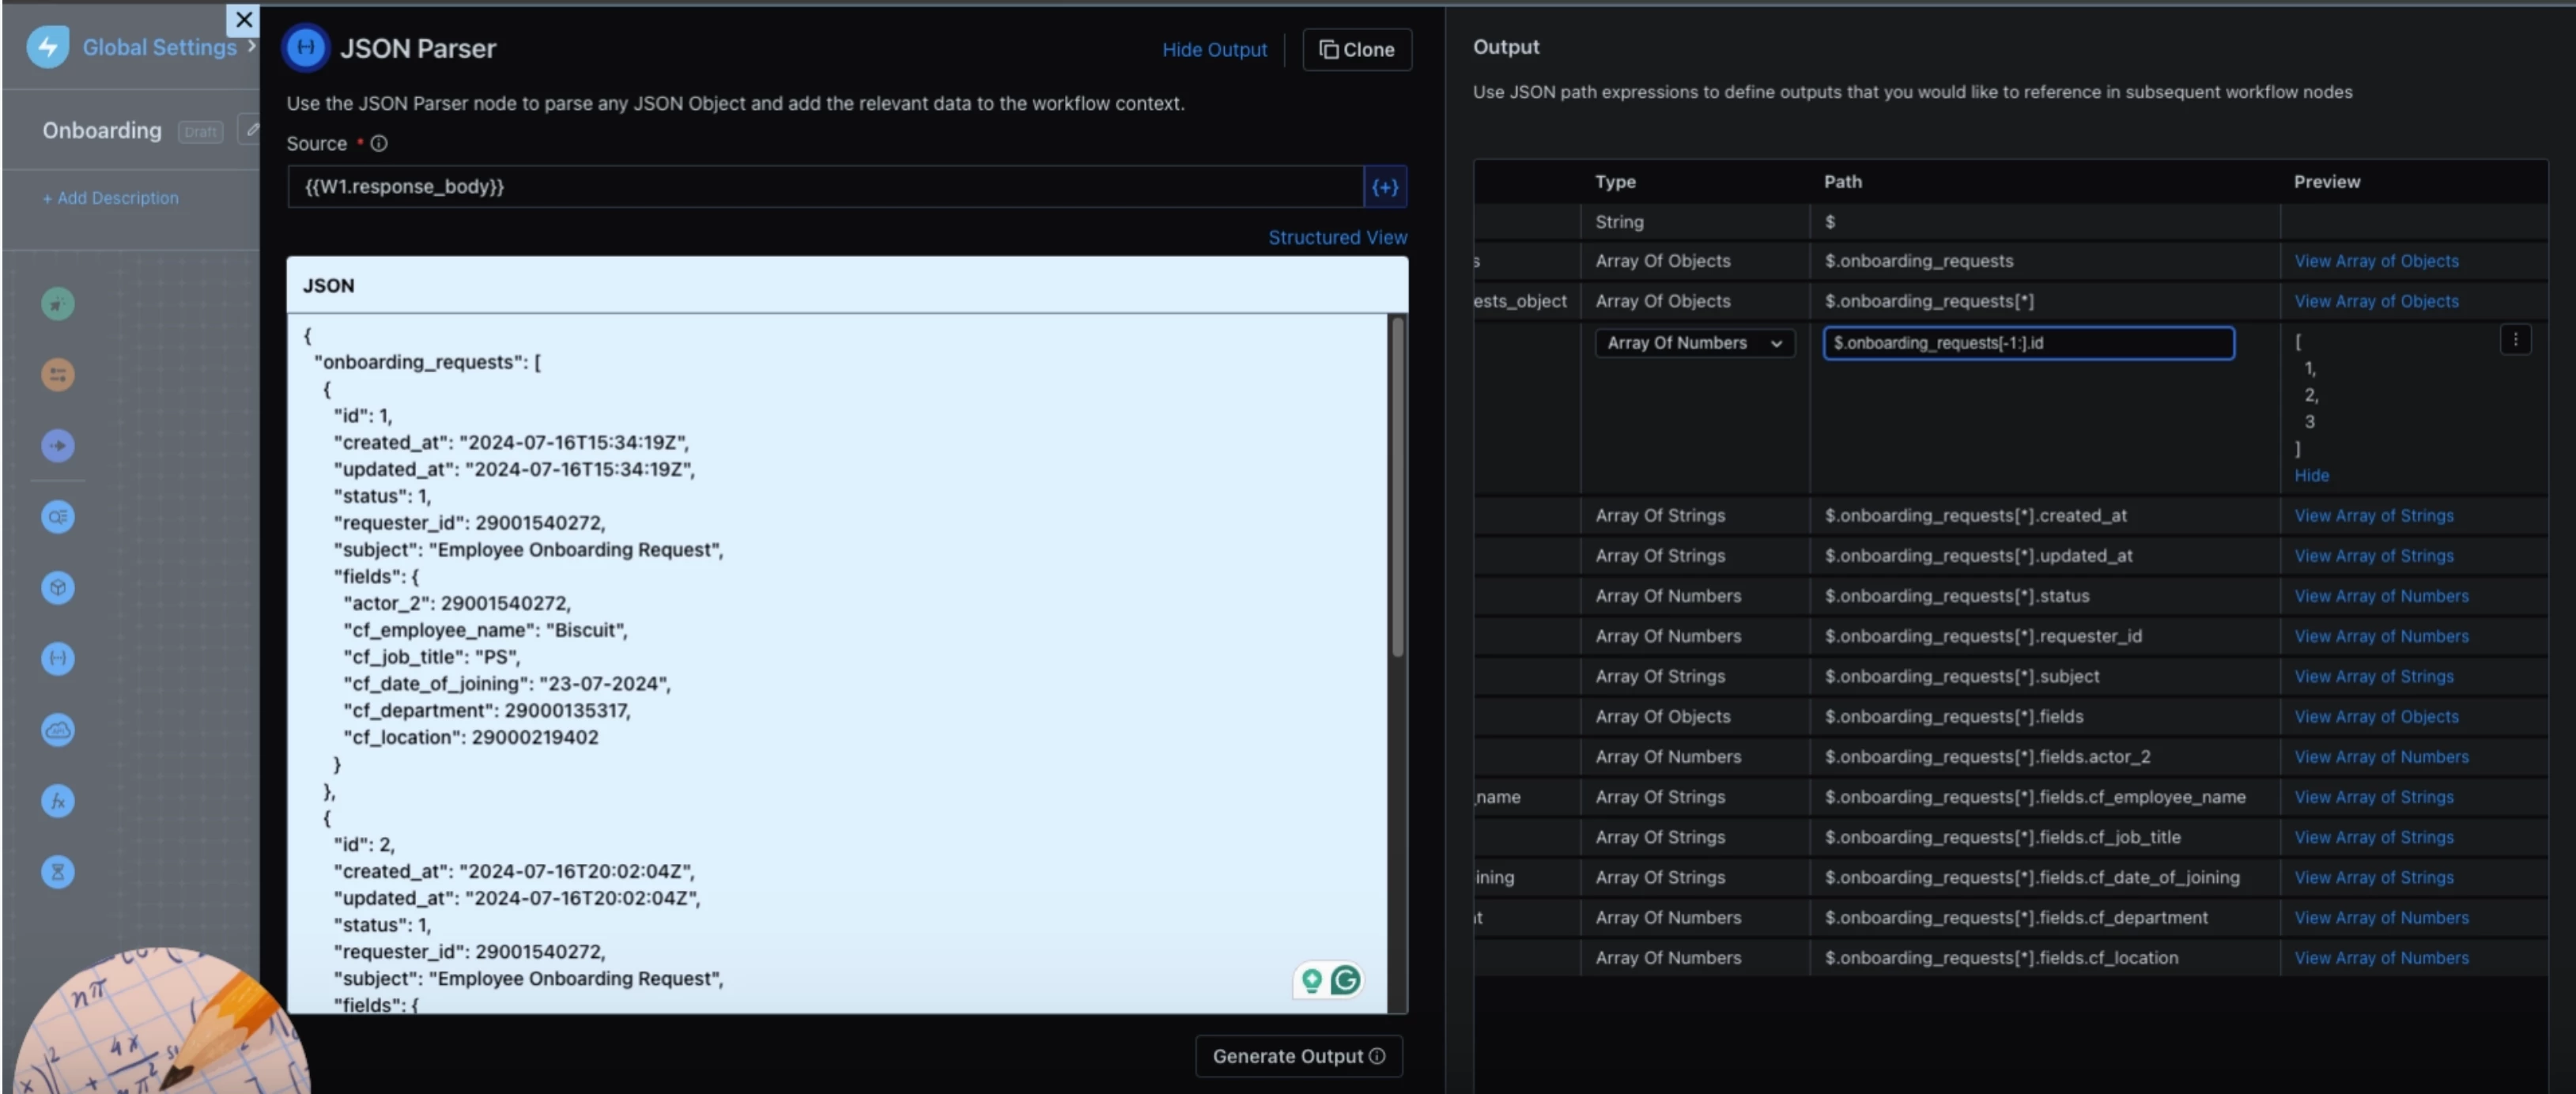2576x1094 pixels.
Task: View Array of Numbers for cf_department path
Action: (2381, 917)
